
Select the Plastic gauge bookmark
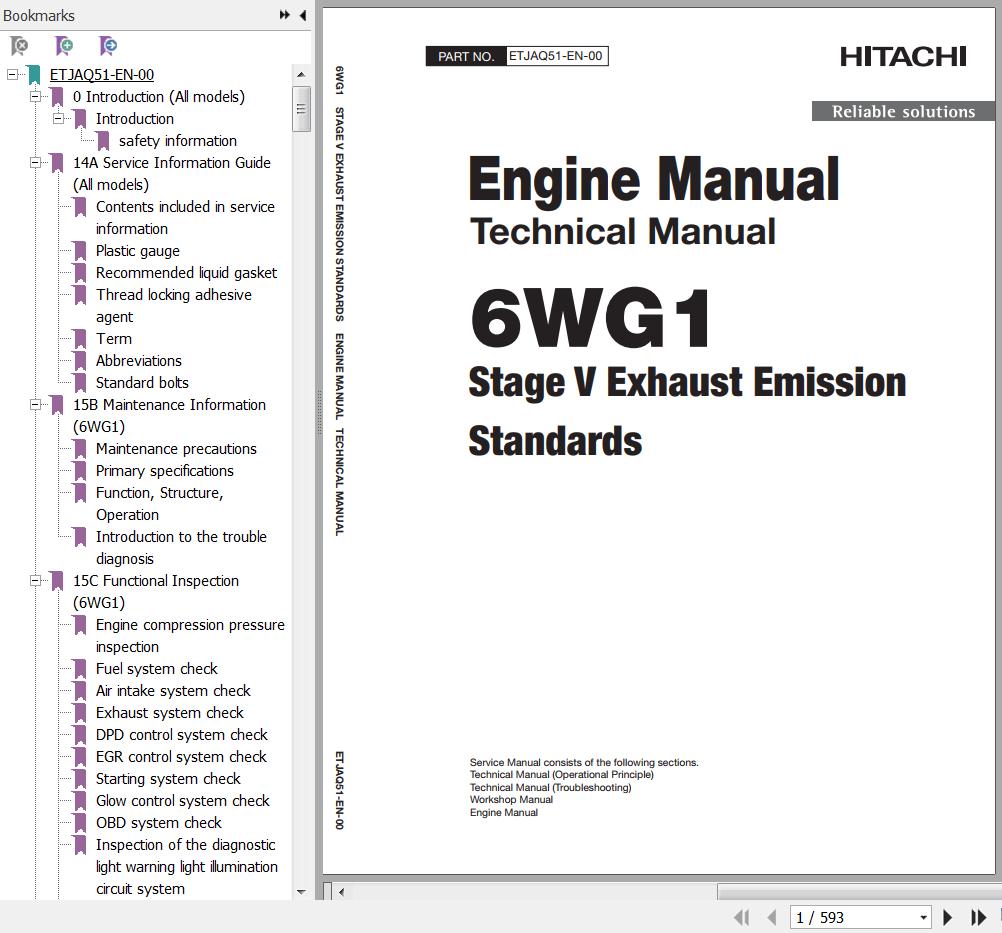coord(137,251)
